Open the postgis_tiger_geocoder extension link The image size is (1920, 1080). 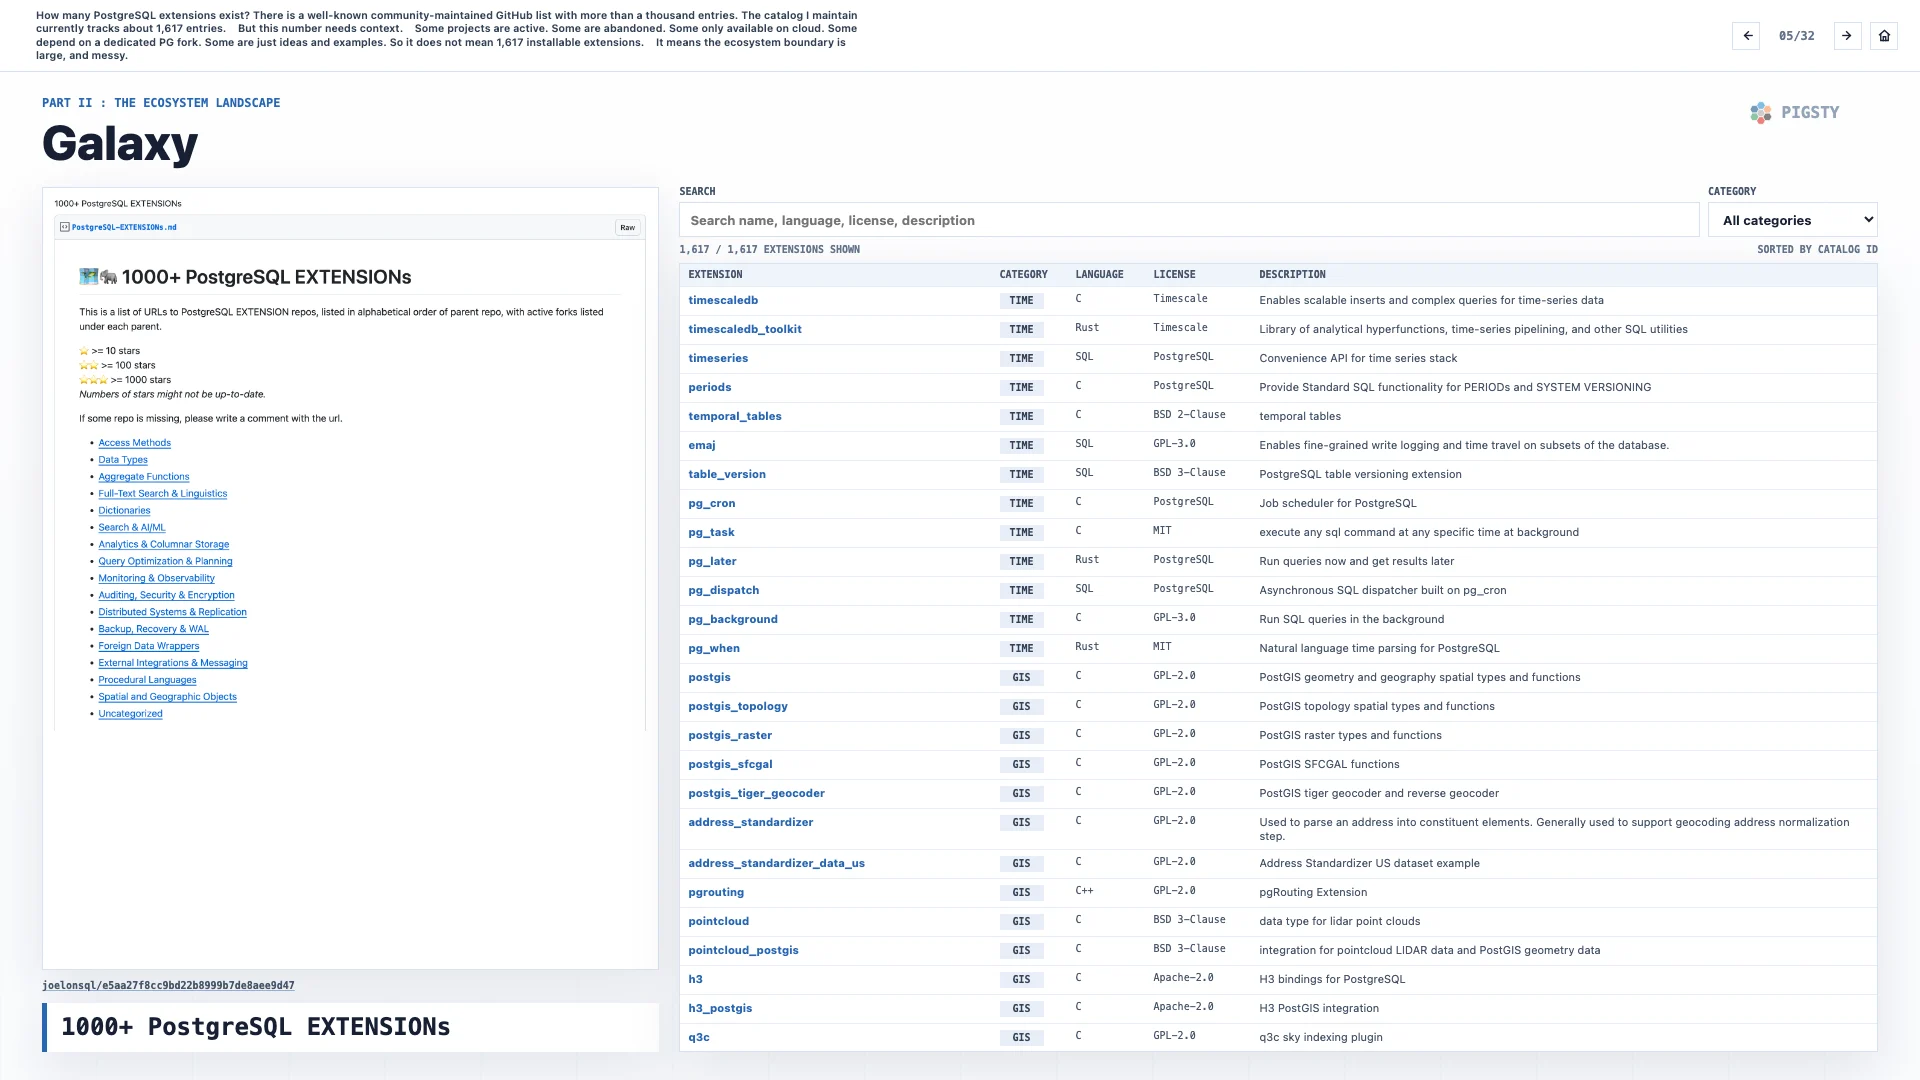point(757,794)
